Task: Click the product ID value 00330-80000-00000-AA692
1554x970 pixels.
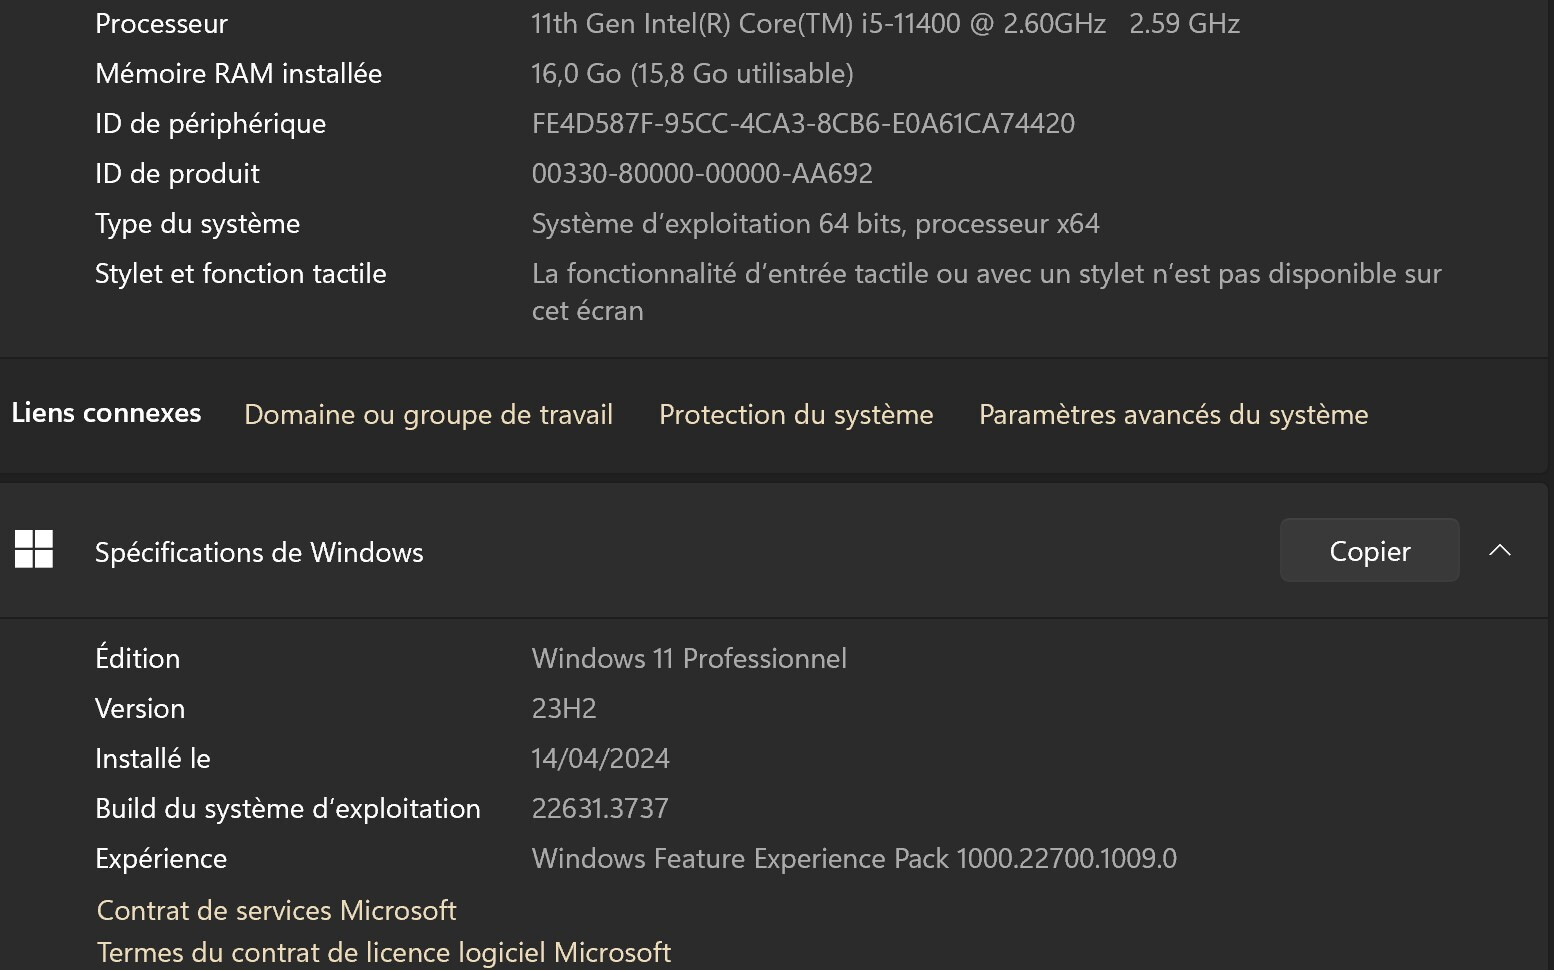Action: [702, 173]
